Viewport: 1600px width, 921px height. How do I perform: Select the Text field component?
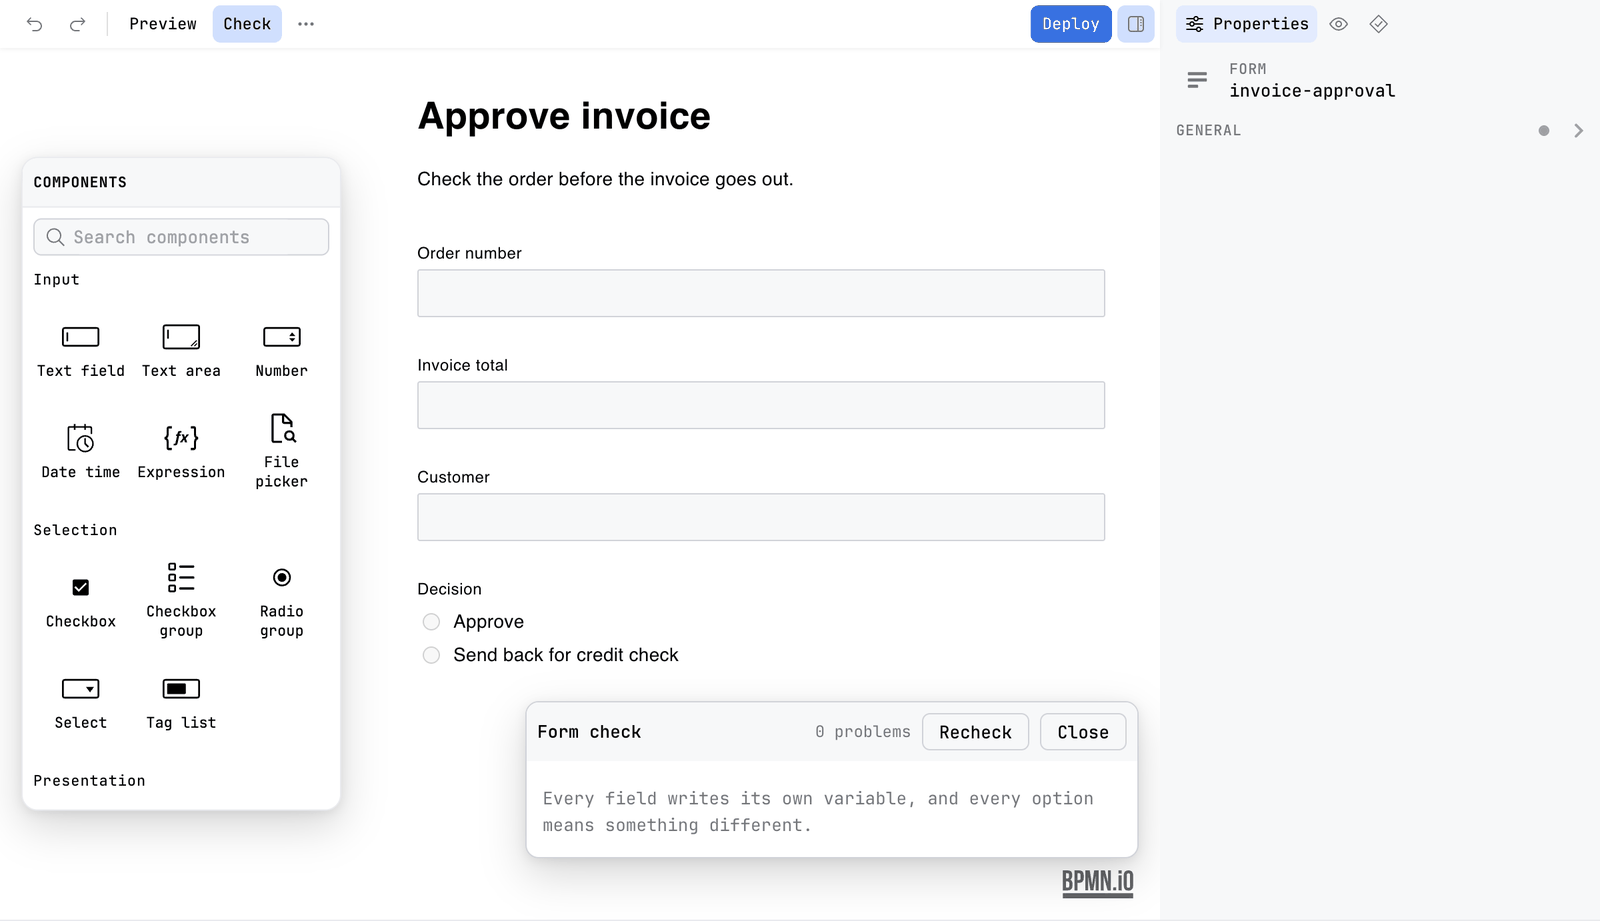click(81, 351)
